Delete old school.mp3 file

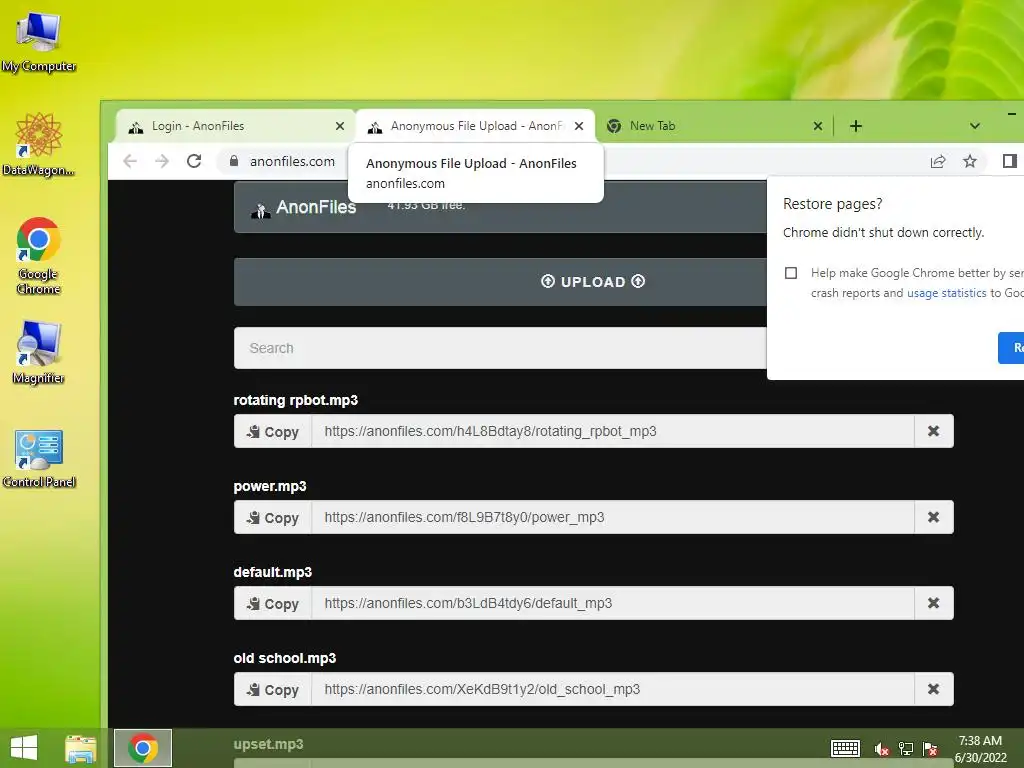[x=934, y=690]
